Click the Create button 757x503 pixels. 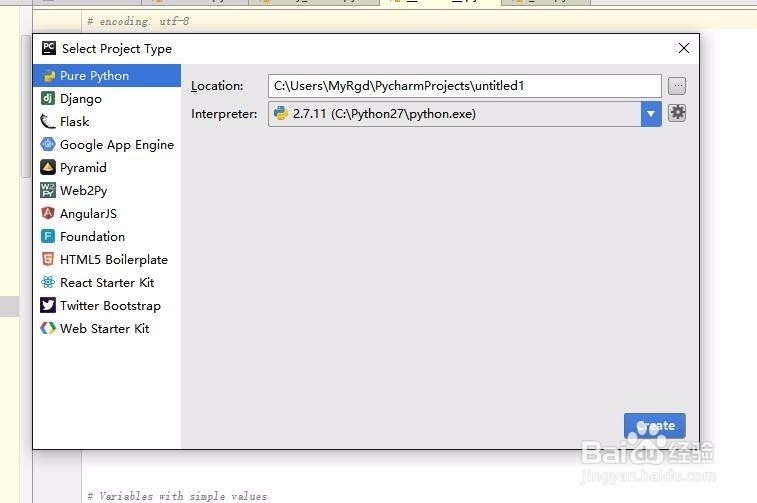[655, 426]
